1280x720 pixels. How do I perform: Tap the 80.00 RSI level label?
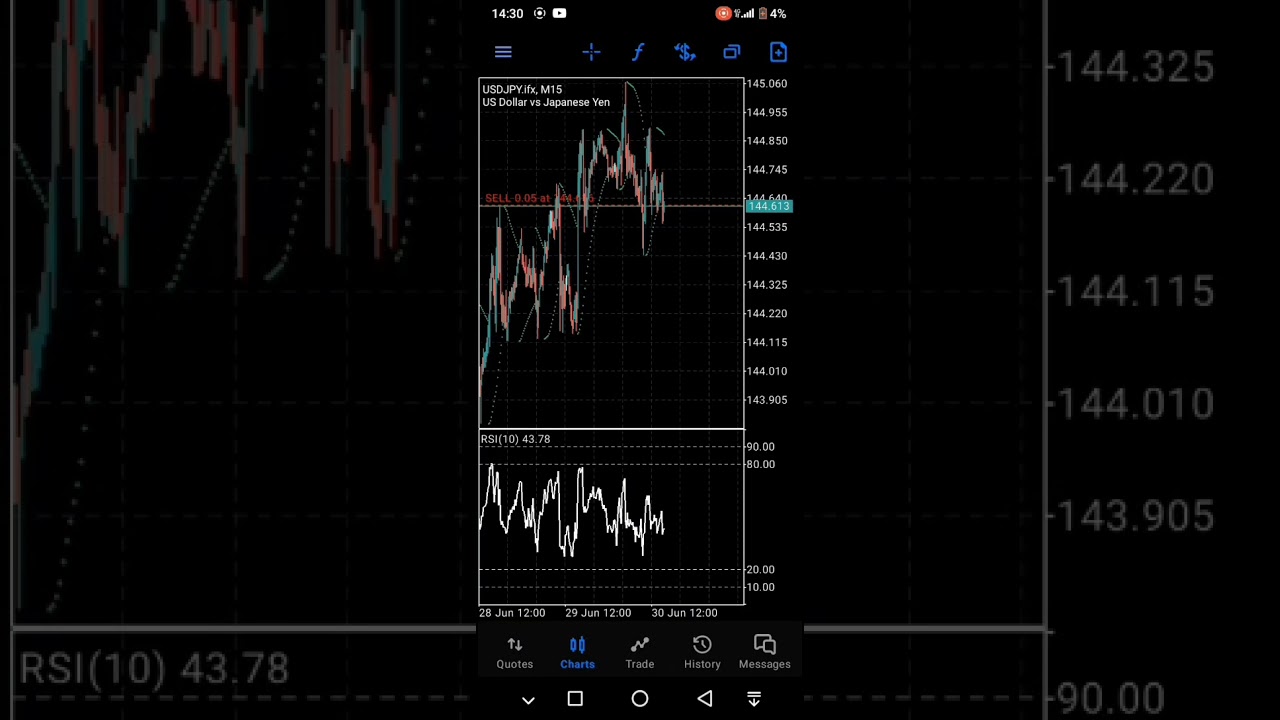click(x=760, y=465)
